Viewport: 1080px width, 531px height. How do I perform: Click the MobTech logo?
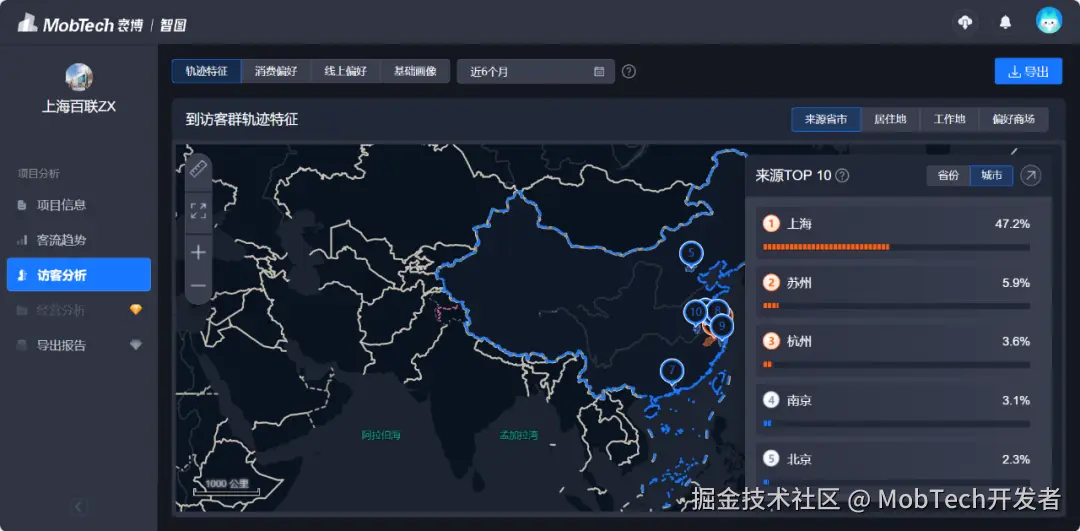pos(102,24)
